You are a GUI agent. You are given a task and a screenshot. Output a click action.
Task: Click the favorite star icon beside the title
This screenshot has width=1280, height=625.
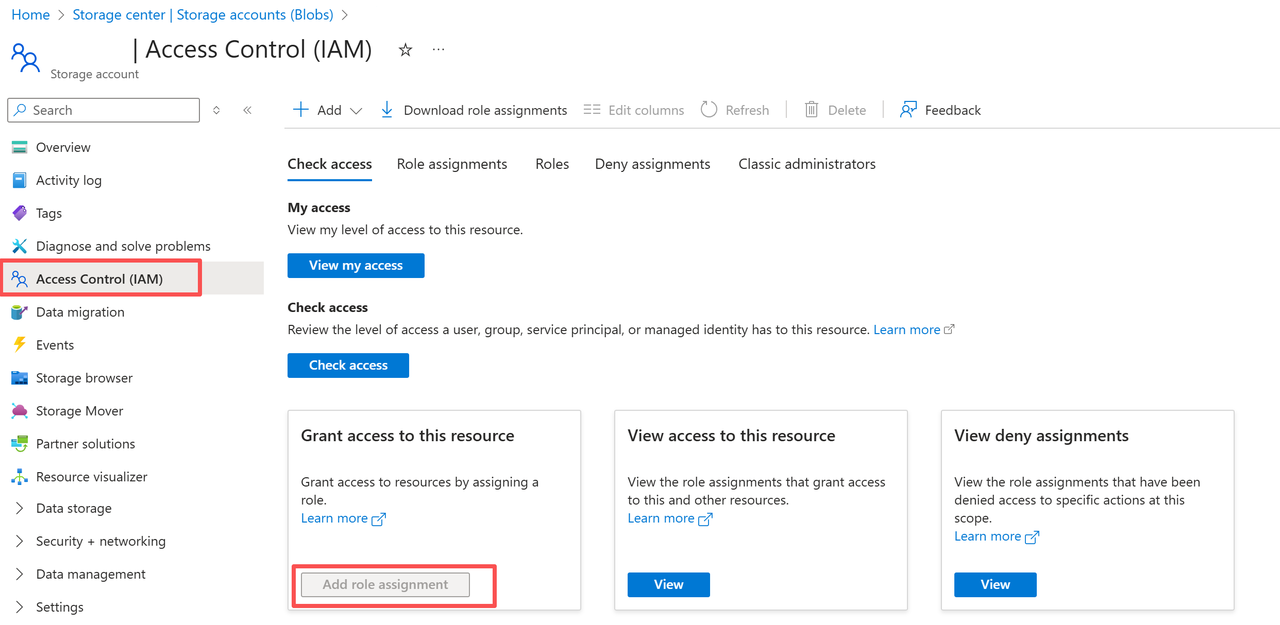click(405, 50)
